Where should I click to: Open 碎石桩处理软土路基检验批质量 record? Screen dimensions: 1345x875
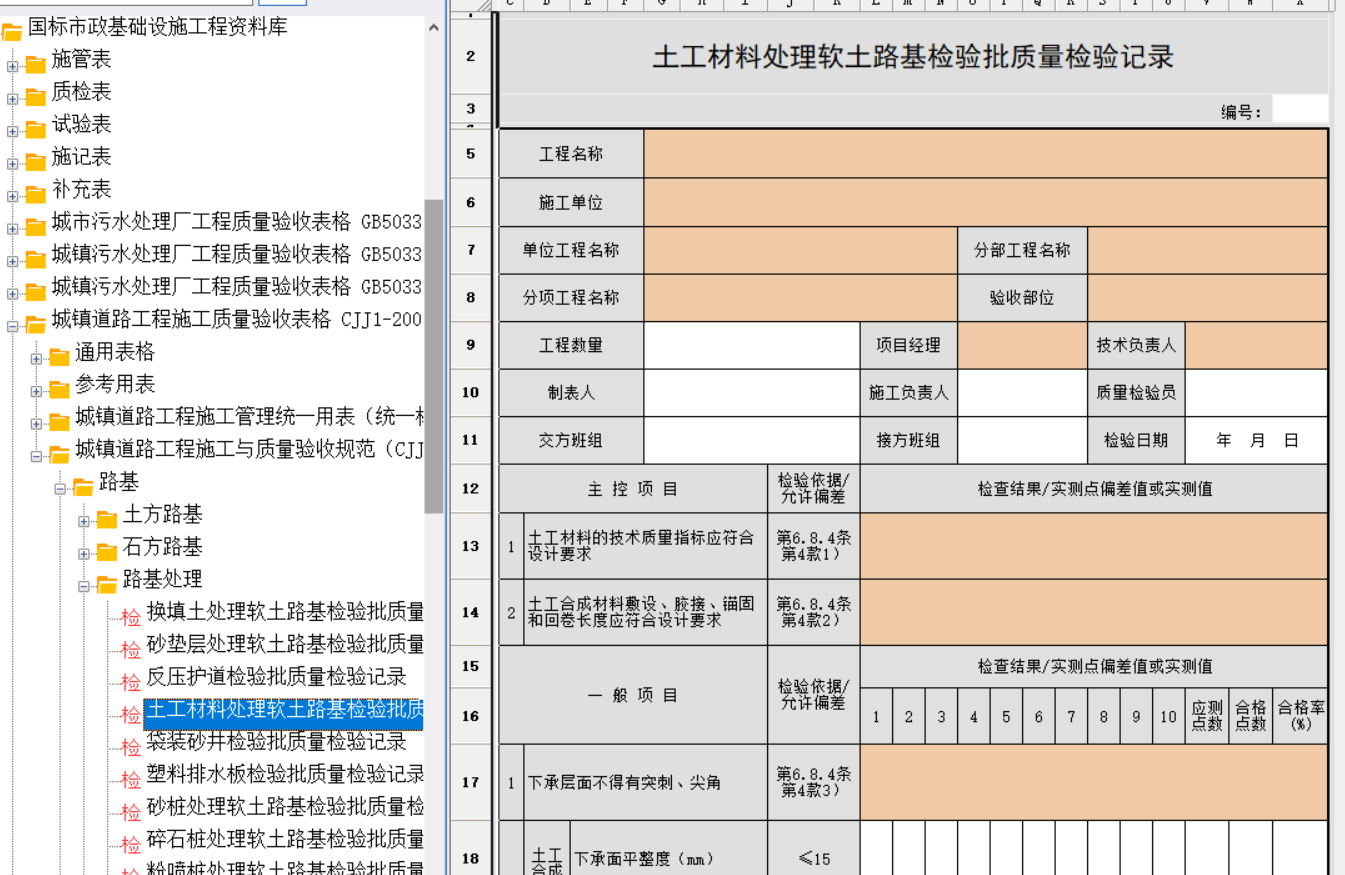285,838
